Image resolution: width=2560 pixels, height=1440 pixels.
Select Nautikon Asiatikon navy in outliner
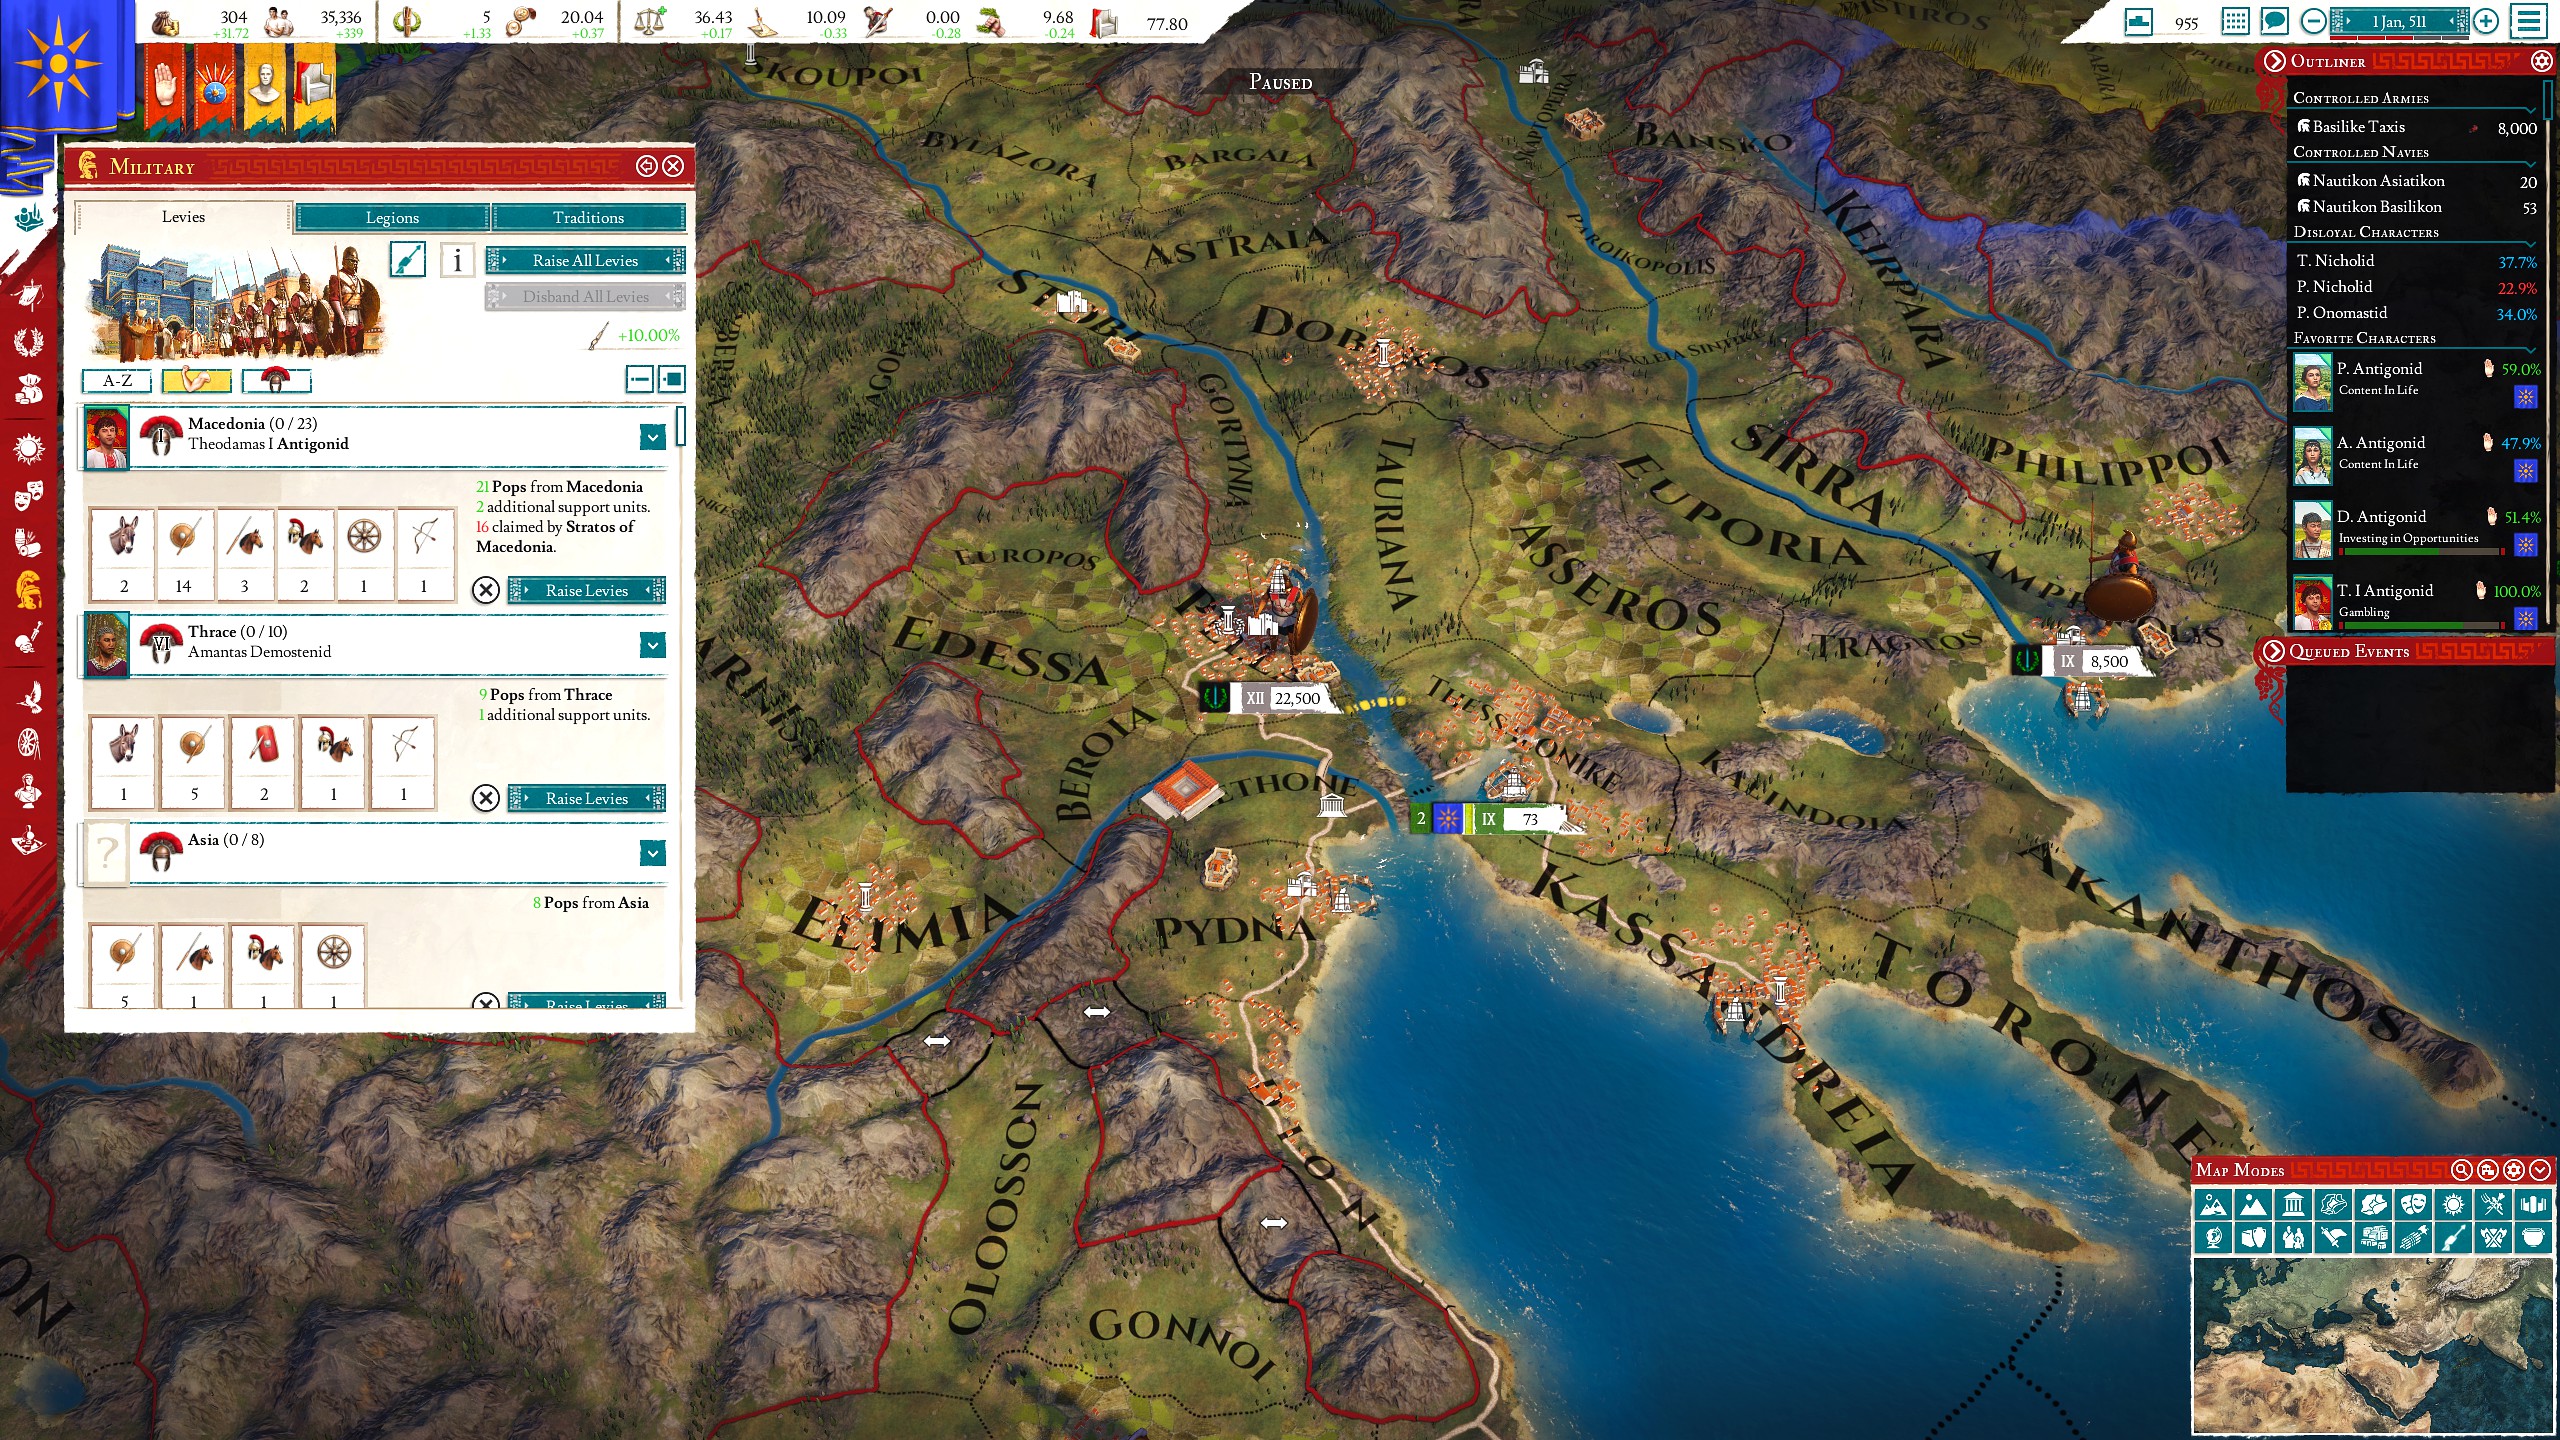coord(2415,181)
